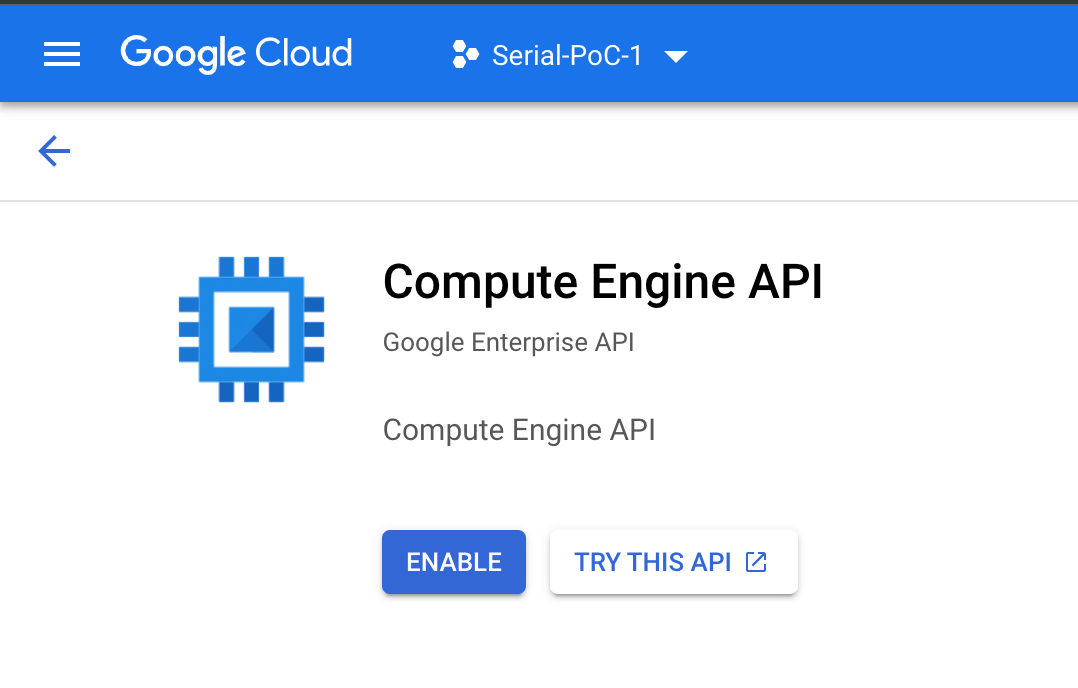Click the ENABLE text label
The image size is (1078, 688).
pos(454,562)
